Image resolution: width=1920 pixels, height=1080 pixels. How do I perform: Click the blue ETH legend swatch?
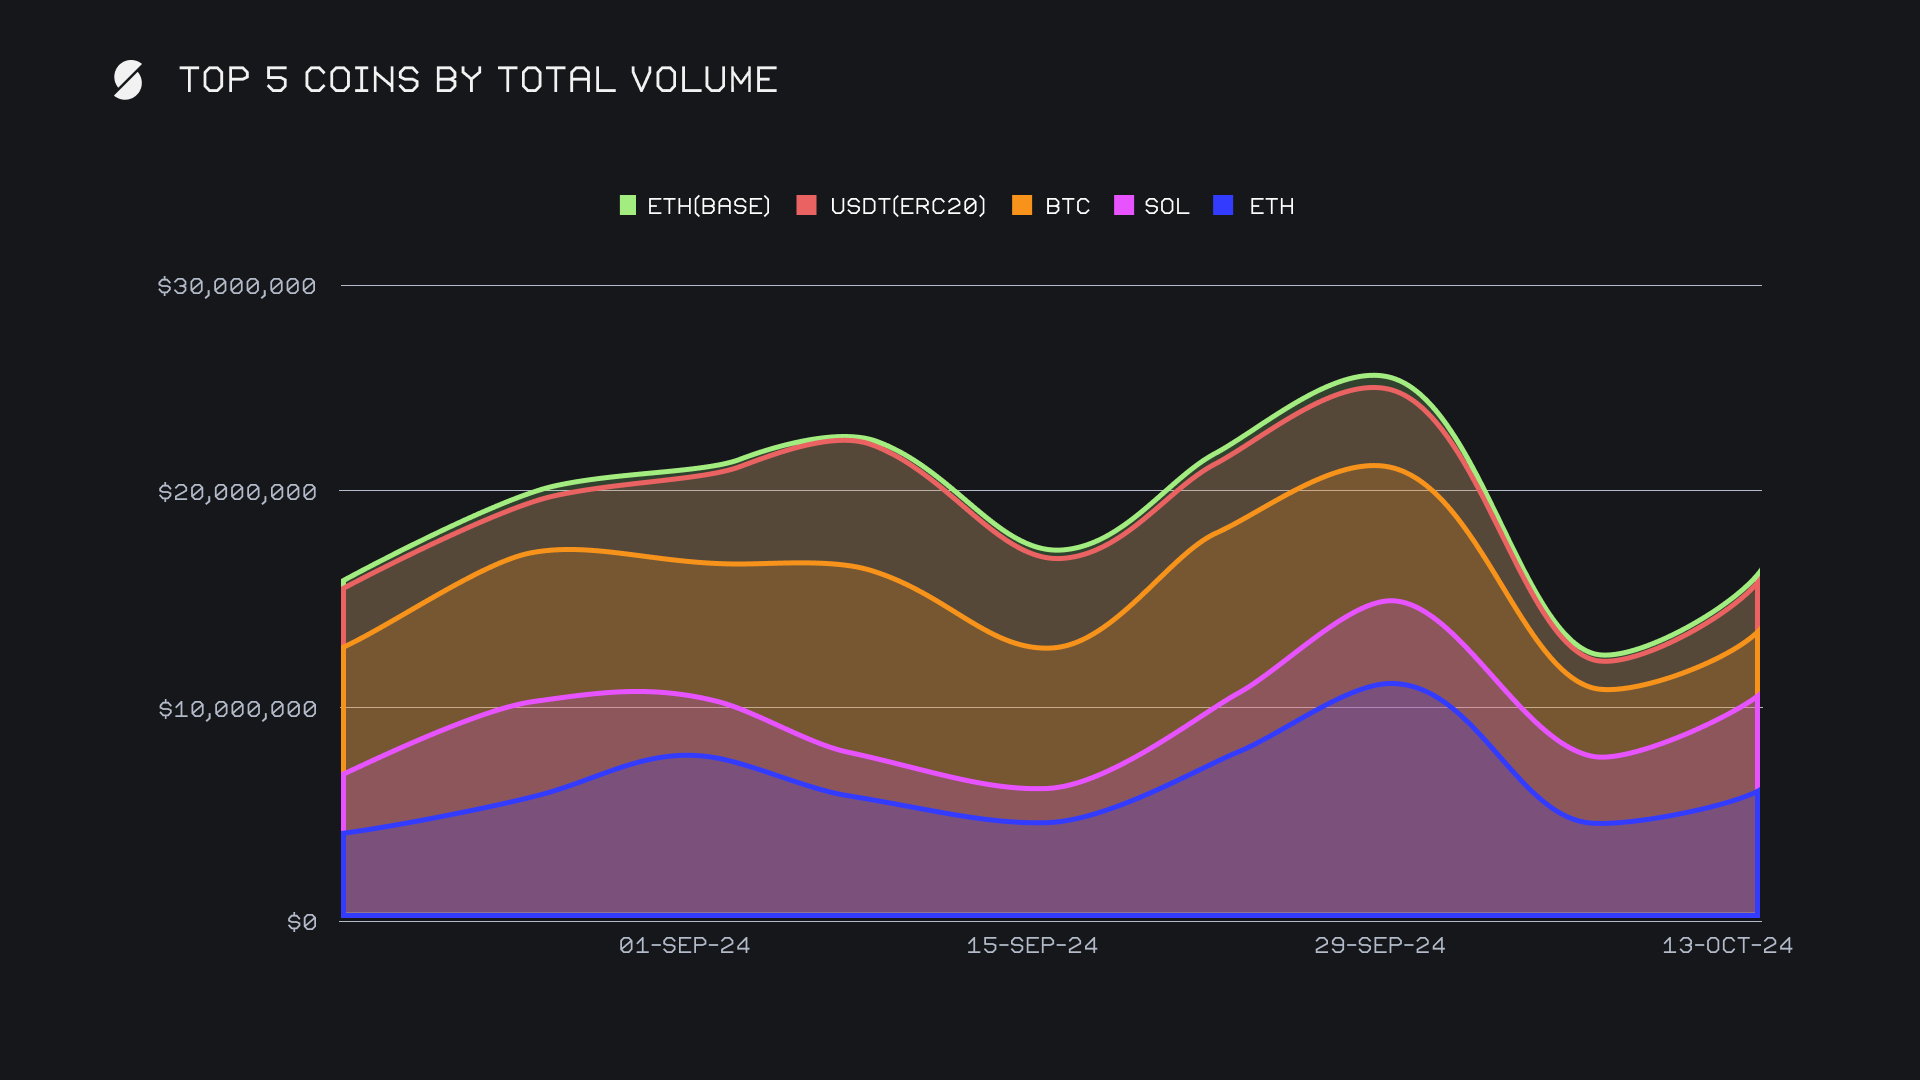click(x=1222, y=206)
